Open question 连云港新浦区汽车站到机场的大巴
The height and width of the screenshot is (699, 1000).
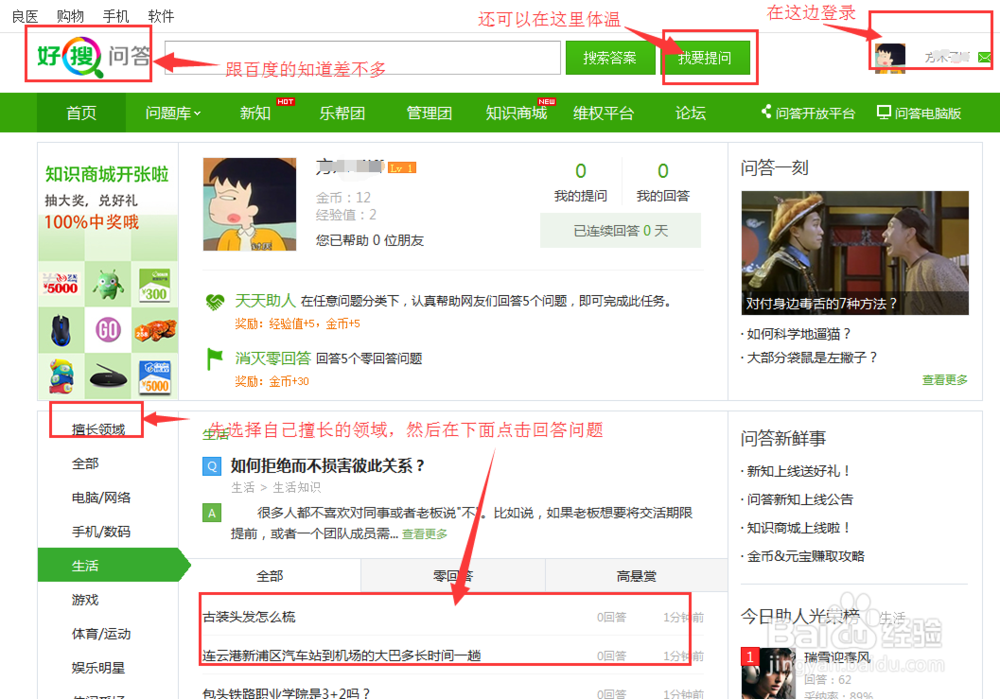point(341,655)
